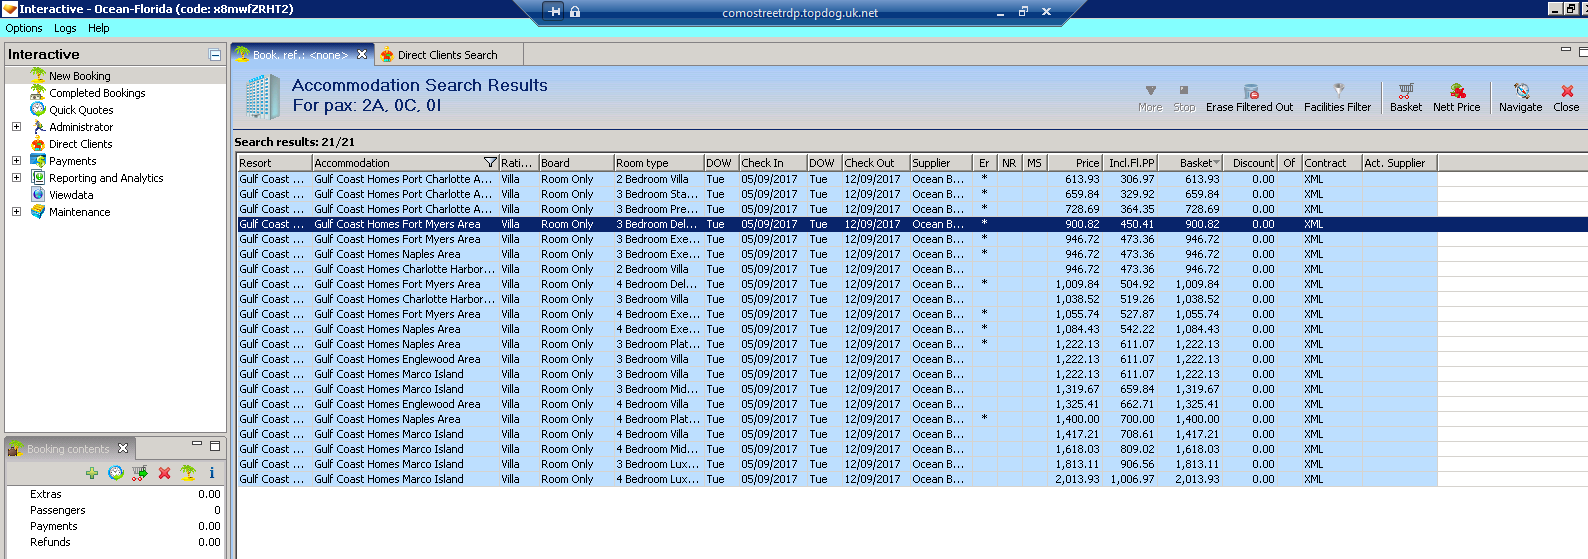This screenshot has height=559, width=1588.
Task: Click the Navigate compass icon
Action: tap(1521, 91)
